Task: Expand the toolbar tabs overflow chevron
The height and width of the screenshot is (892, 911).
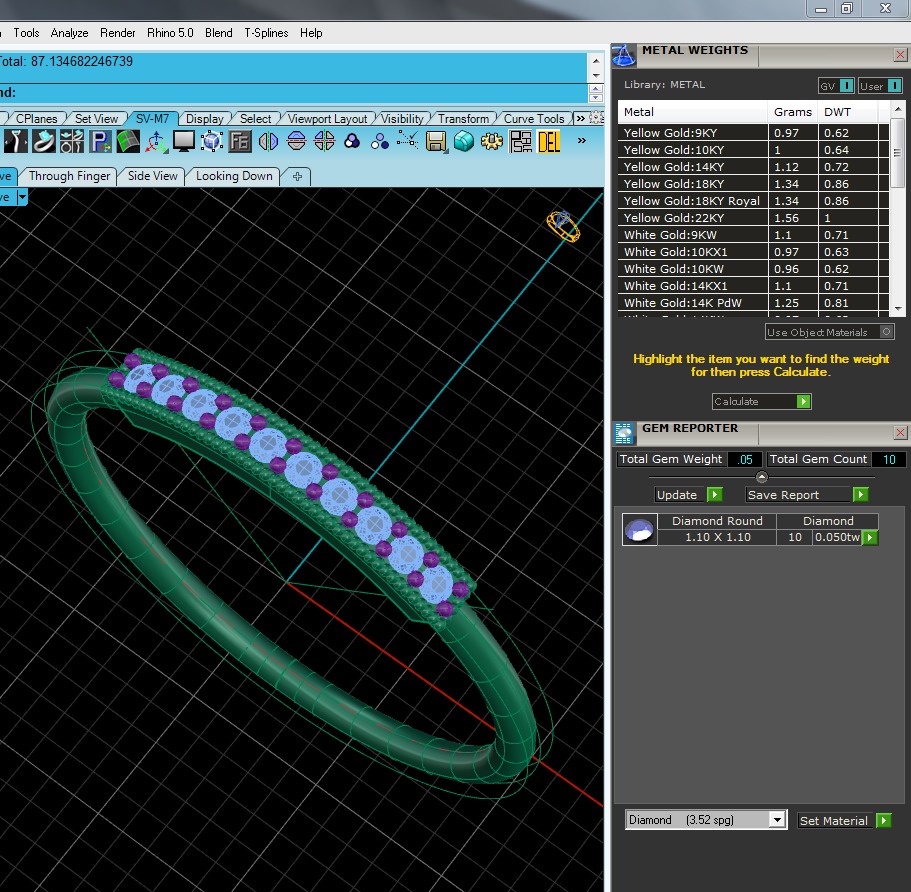Action: pos(580,118)
